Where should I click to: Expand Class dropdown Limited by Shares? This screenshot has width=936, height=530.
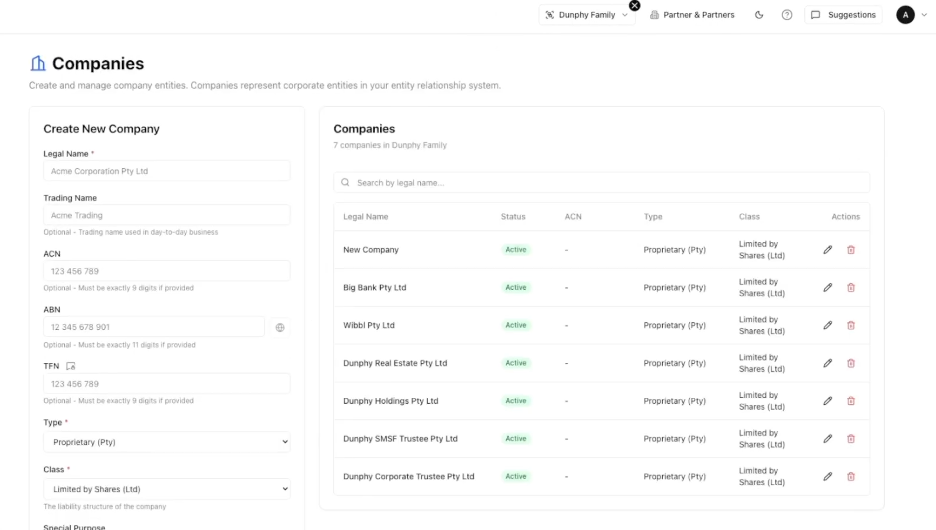pos(167,489)
